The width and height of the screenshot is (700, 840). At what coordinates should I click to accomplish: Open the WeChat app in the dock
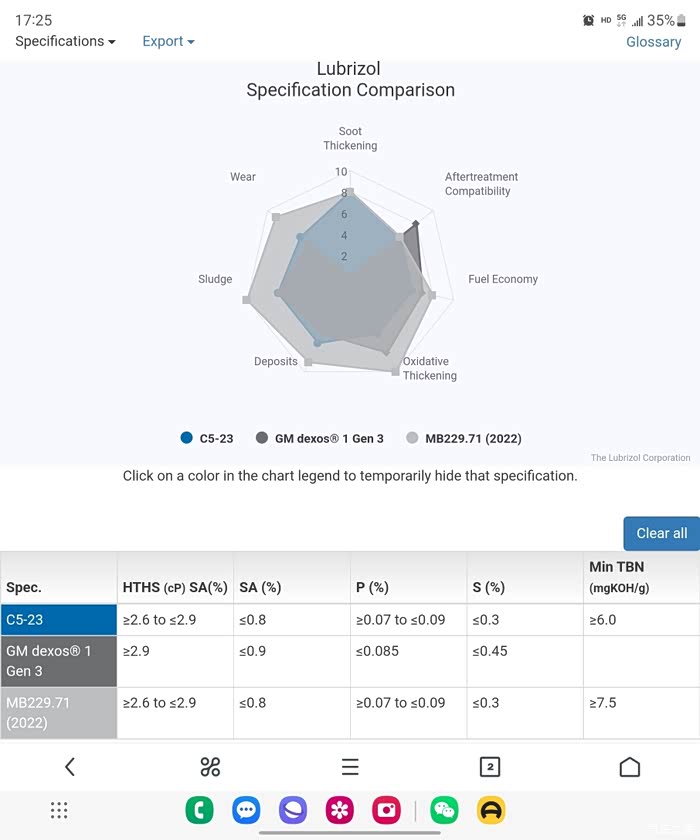pyautogui.click(x=444, y=811)
